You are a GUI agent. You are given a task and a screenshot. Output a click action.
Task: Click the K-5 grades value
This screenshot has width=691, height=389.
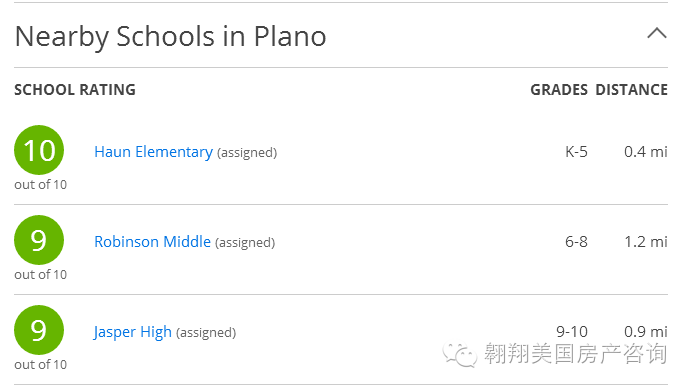click(576, 152)
